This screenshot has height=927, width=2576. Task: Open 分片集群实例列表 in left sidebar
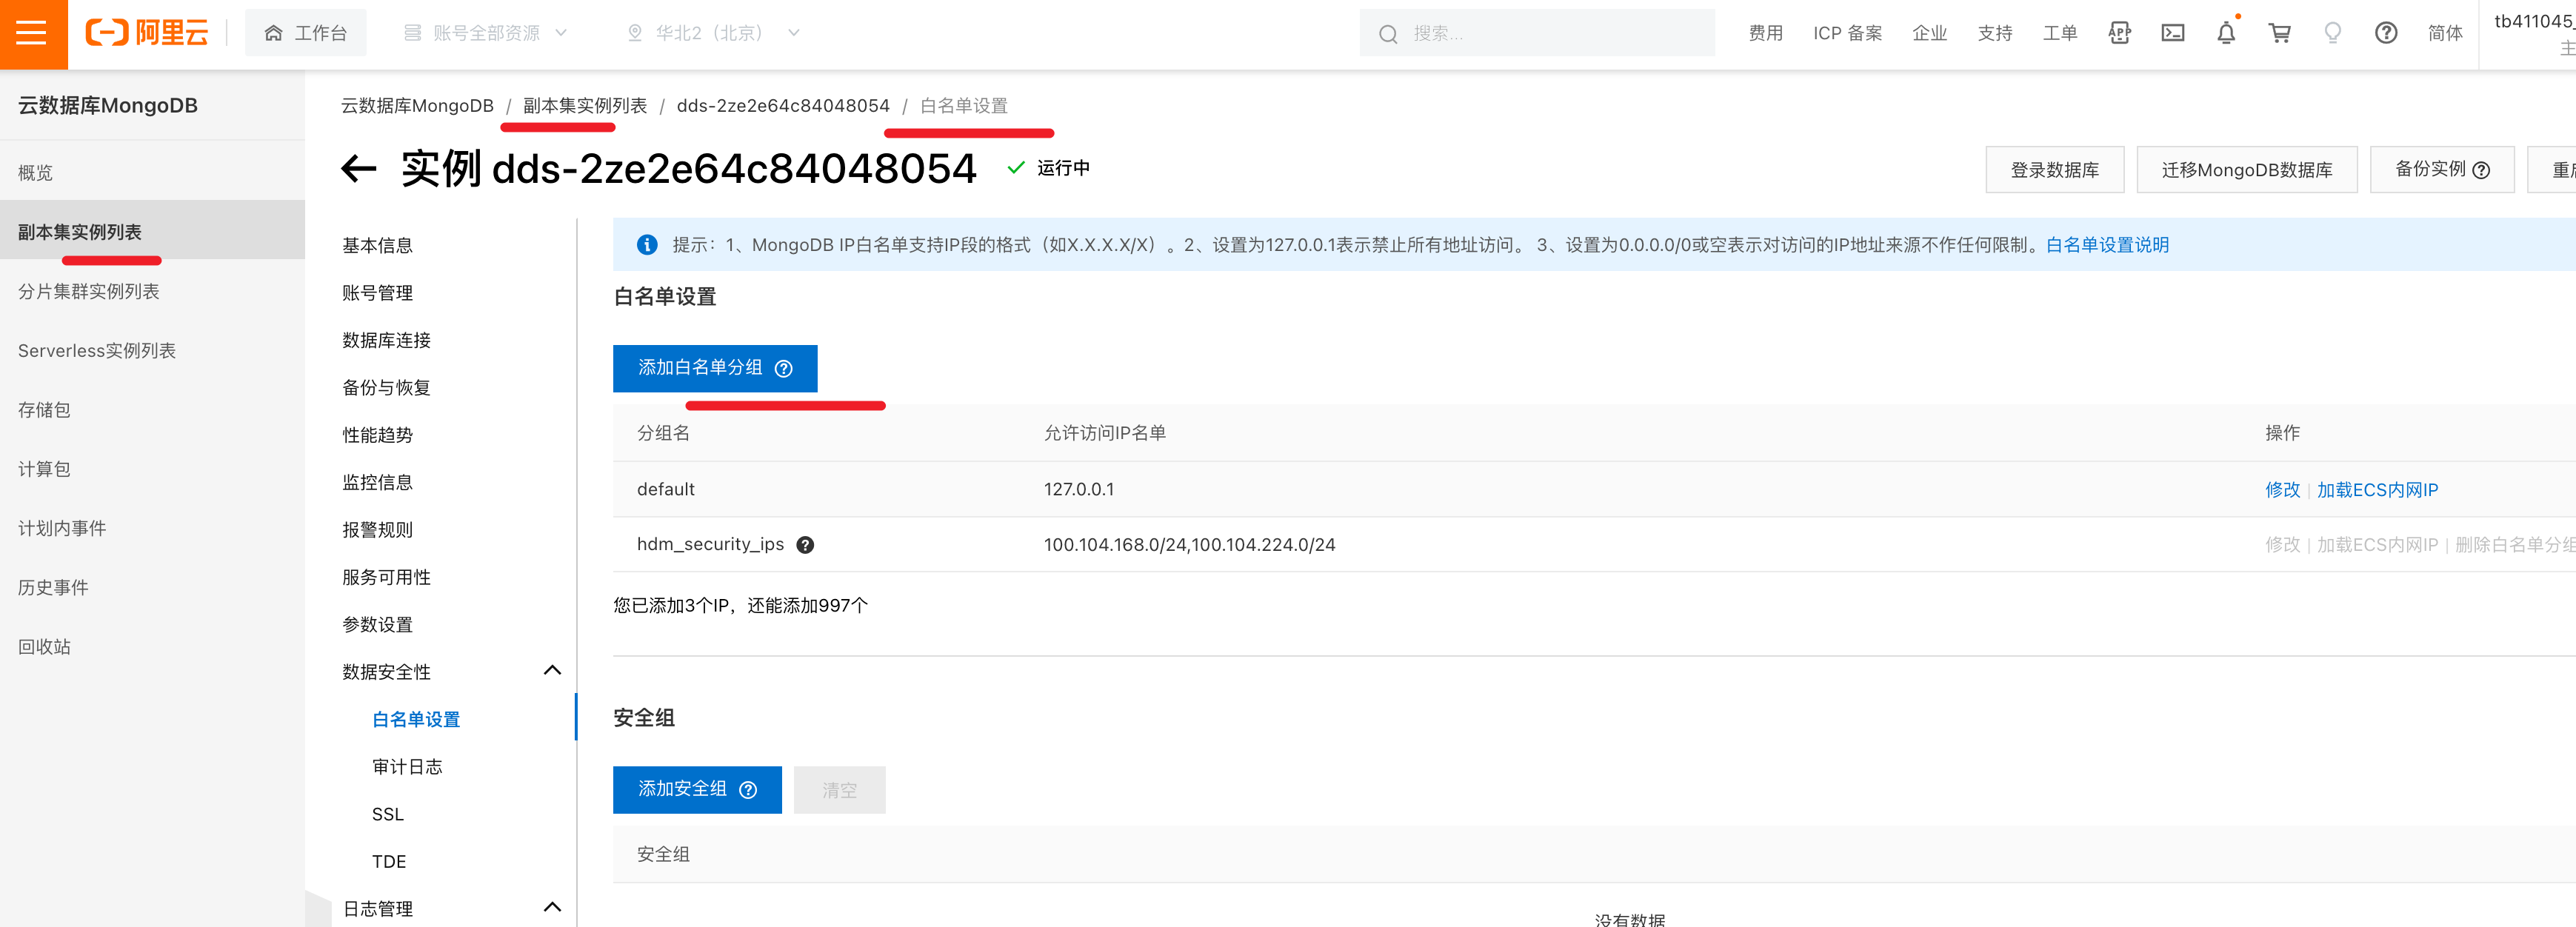[89, 291]
